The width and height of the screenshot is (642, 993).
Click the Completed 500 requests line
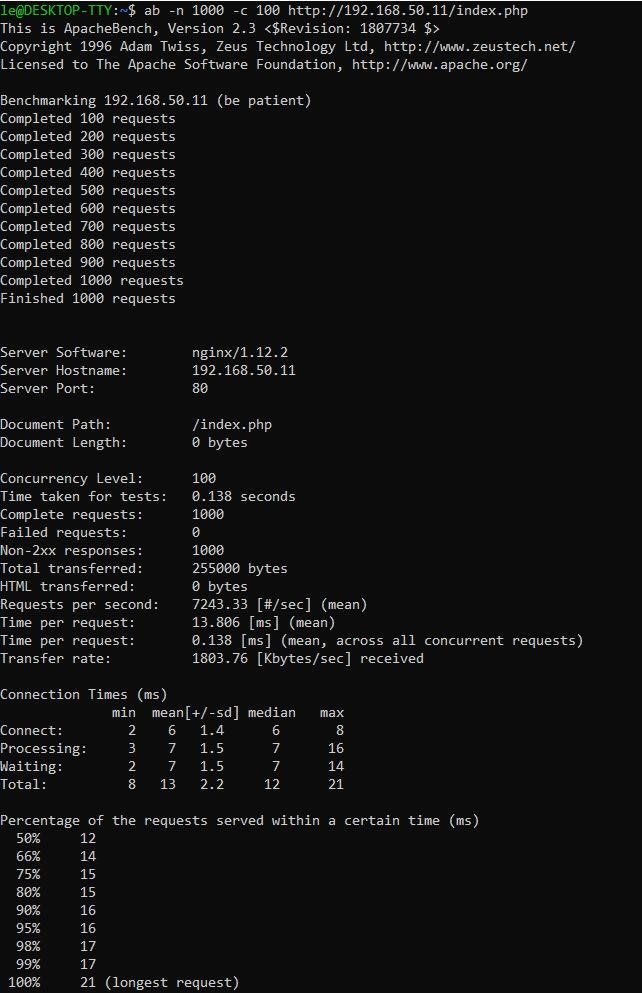pos(88,191)
